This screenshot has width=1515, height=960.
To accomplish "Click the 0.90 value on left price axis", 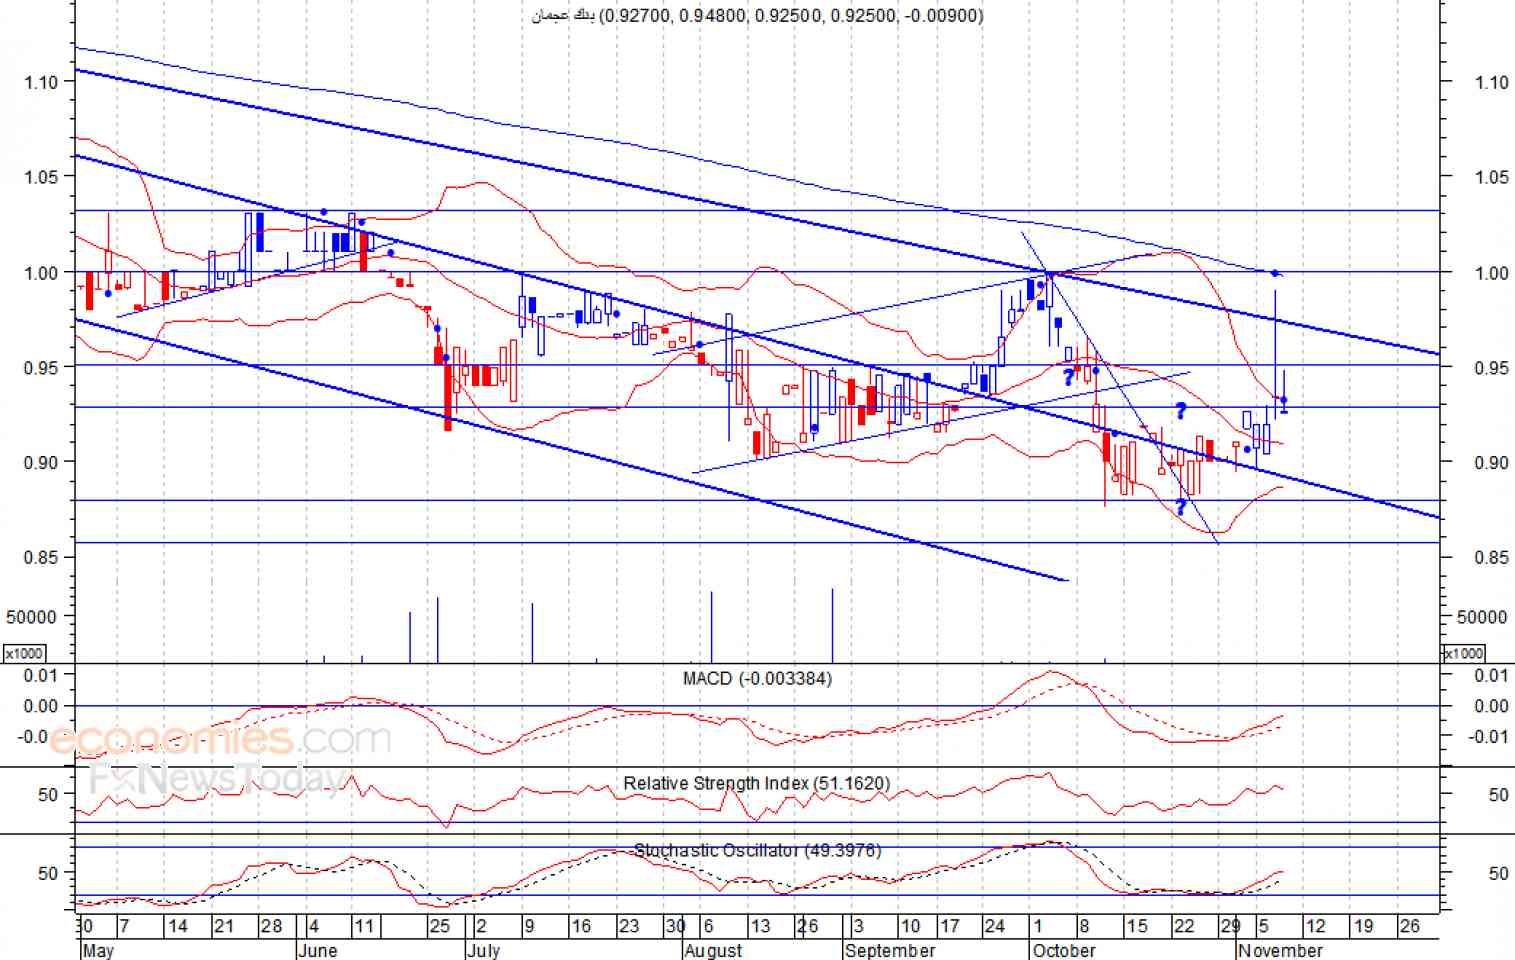I will (x=41, y=462).
